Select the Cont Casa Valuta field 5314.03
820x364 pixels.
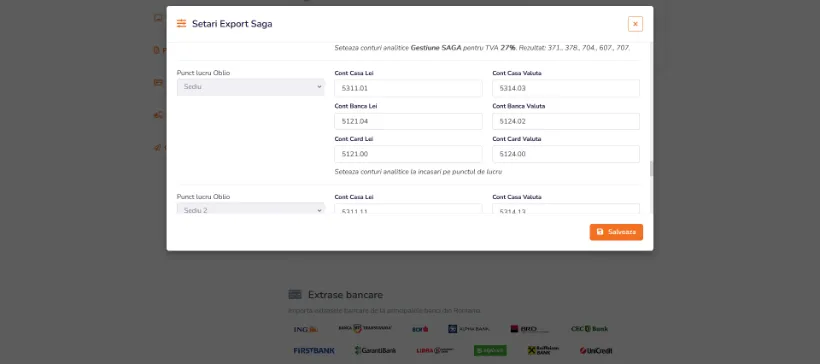(566, 88)
